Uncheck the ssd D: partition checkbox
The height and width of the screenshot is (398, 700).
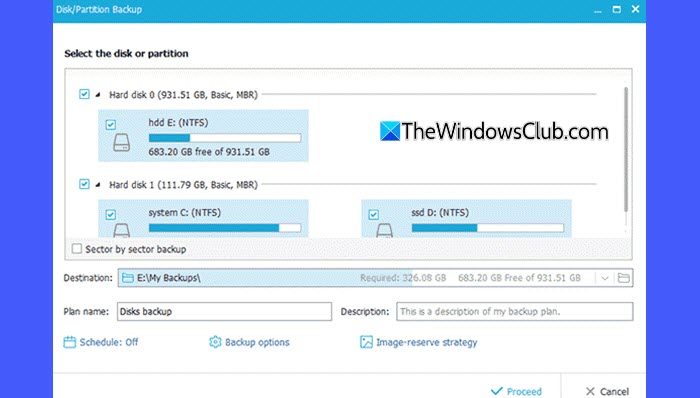(x=374, y=215)
